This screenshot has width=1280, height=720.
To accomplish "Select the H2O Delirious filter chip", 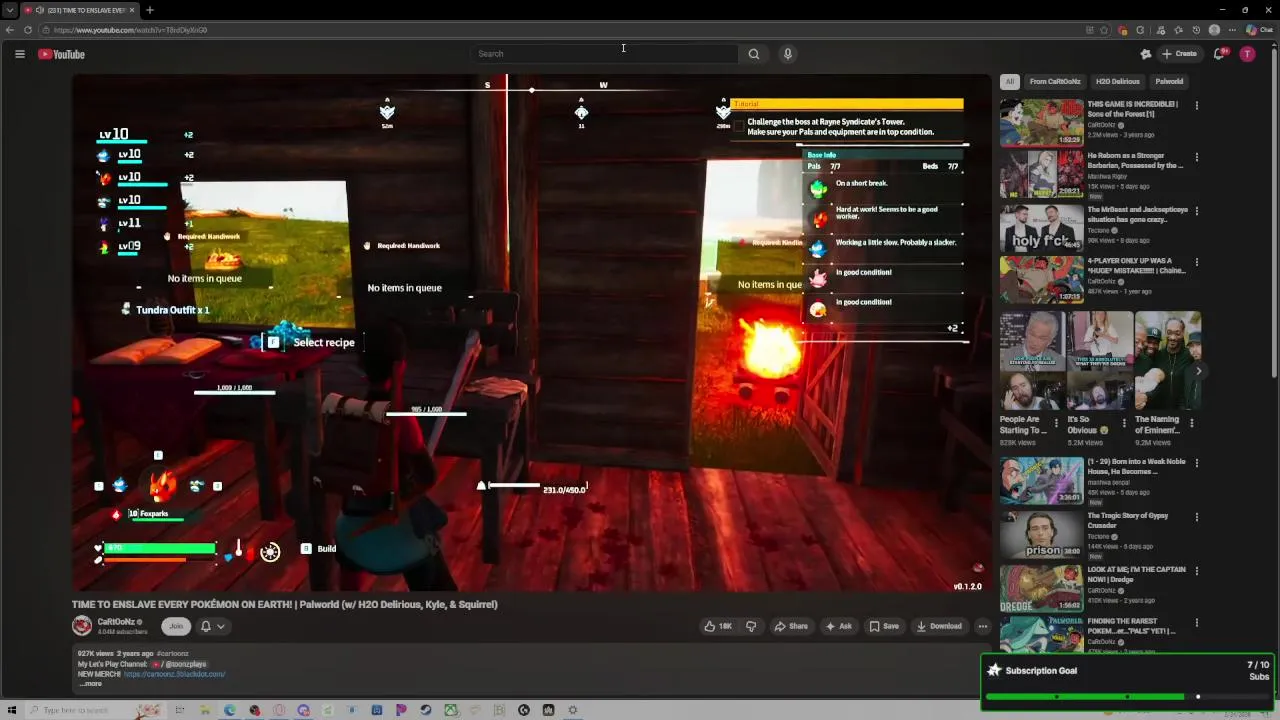I will (1118, 81).
